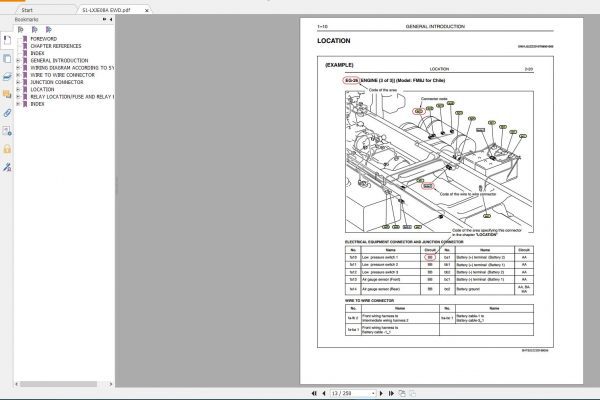The height and width of the screenshot is (400, 600).
Task: Open the Security lock panel icon
Action: [x=7, y=149]
